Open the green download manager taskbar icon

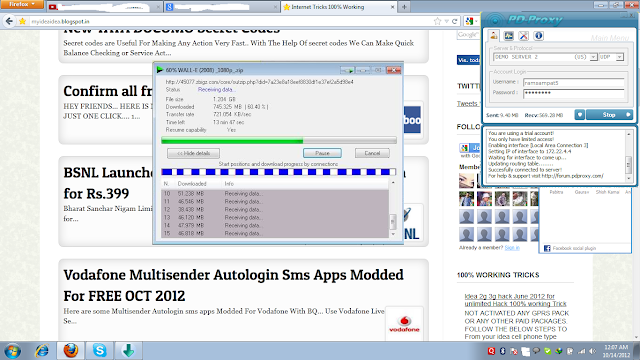128,351
